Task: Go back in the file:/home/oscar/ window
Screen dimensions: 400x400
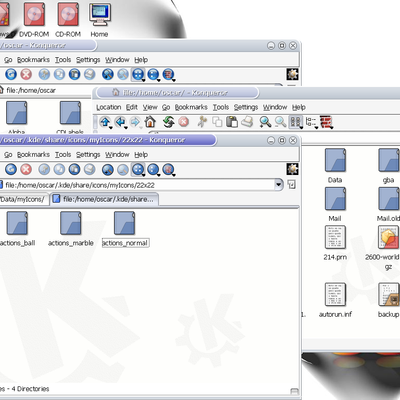Action: 120,122
